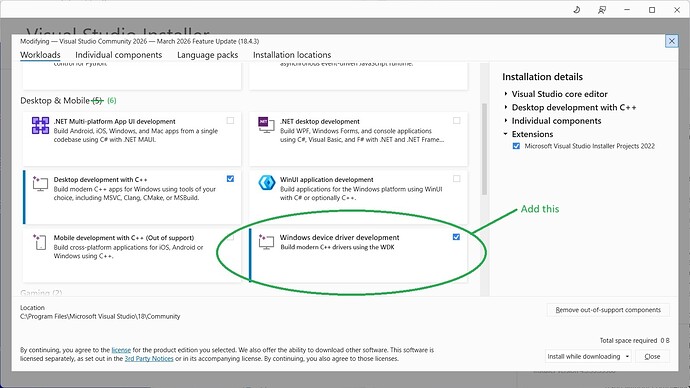Check the WinUI application development workload
The height and width of the screenshot is (388, 690).
point(456,179)
